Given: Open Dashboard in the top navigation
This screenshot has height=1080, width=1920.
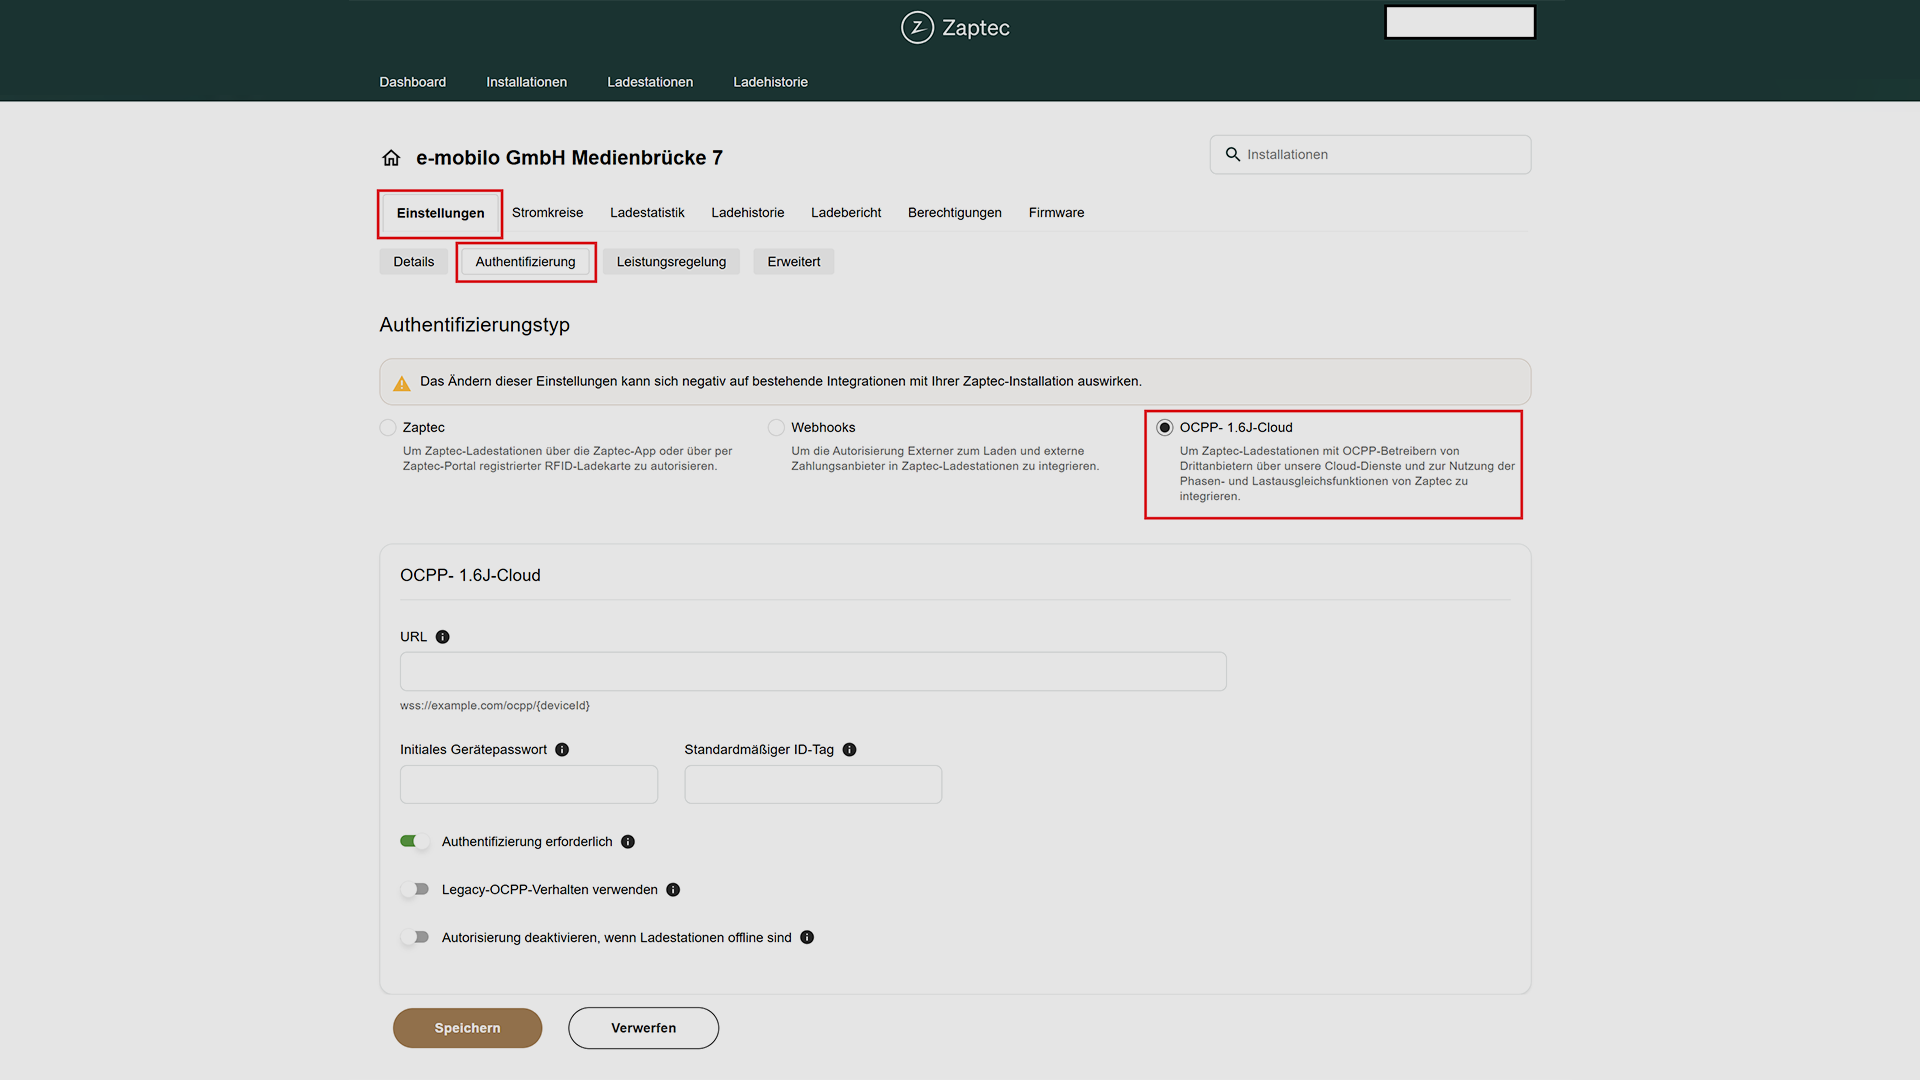Looking at the screenshot, I should click(x=413, y=82).
